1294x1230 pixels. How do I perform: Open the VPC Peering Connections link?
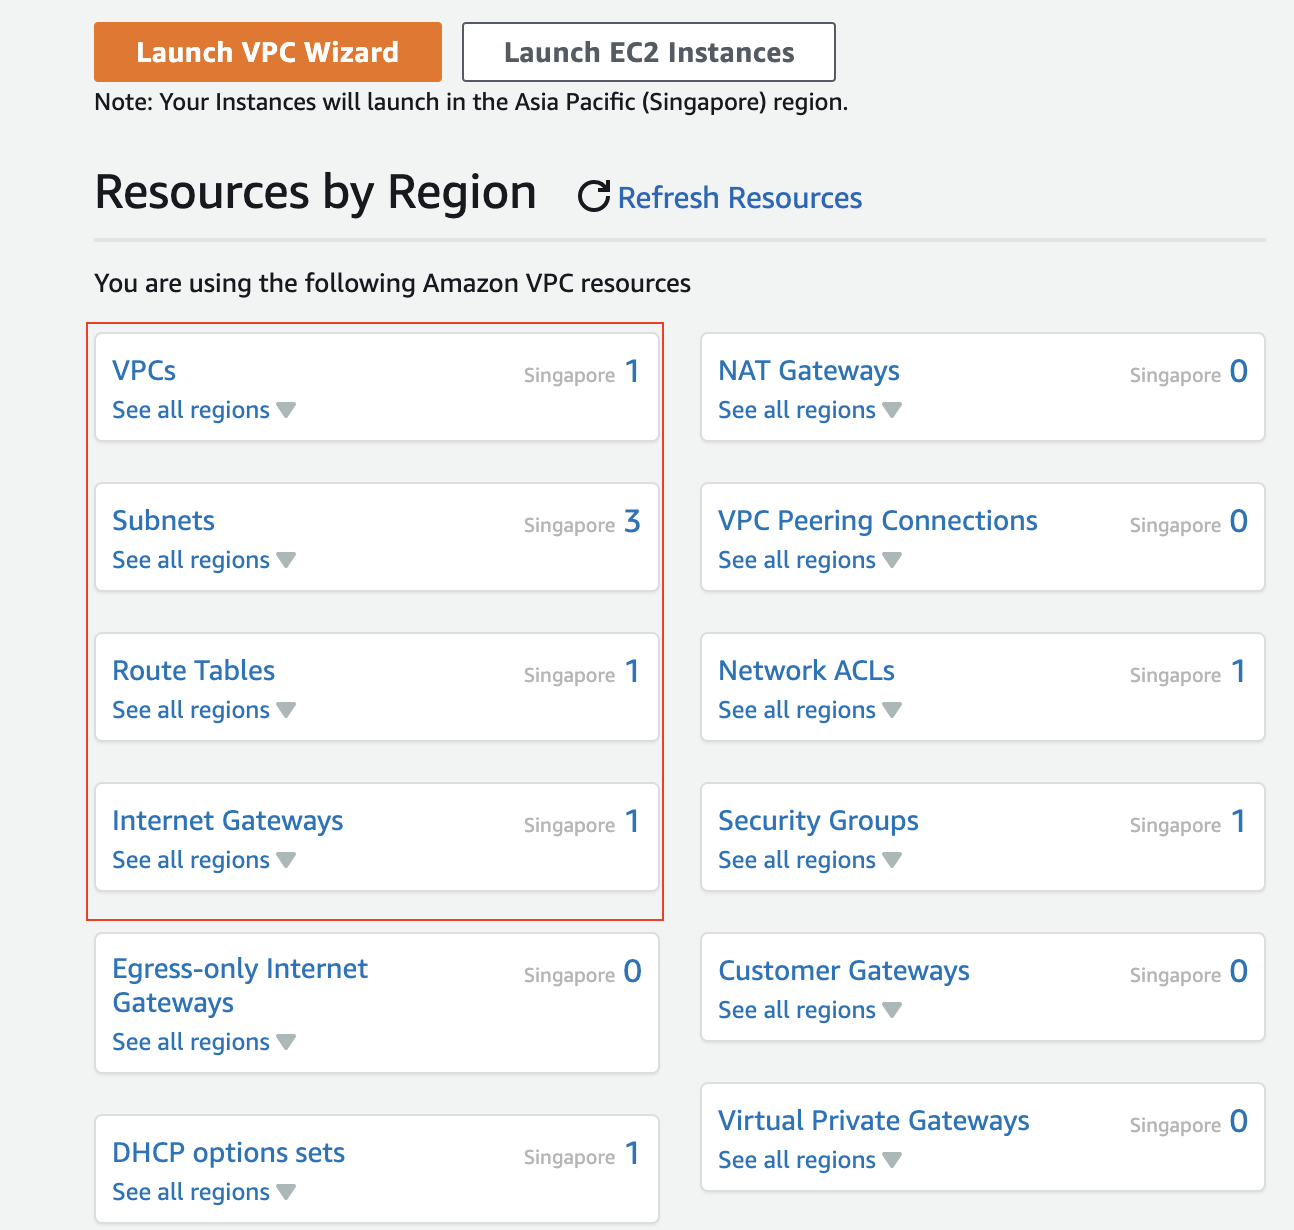point(877,521)
